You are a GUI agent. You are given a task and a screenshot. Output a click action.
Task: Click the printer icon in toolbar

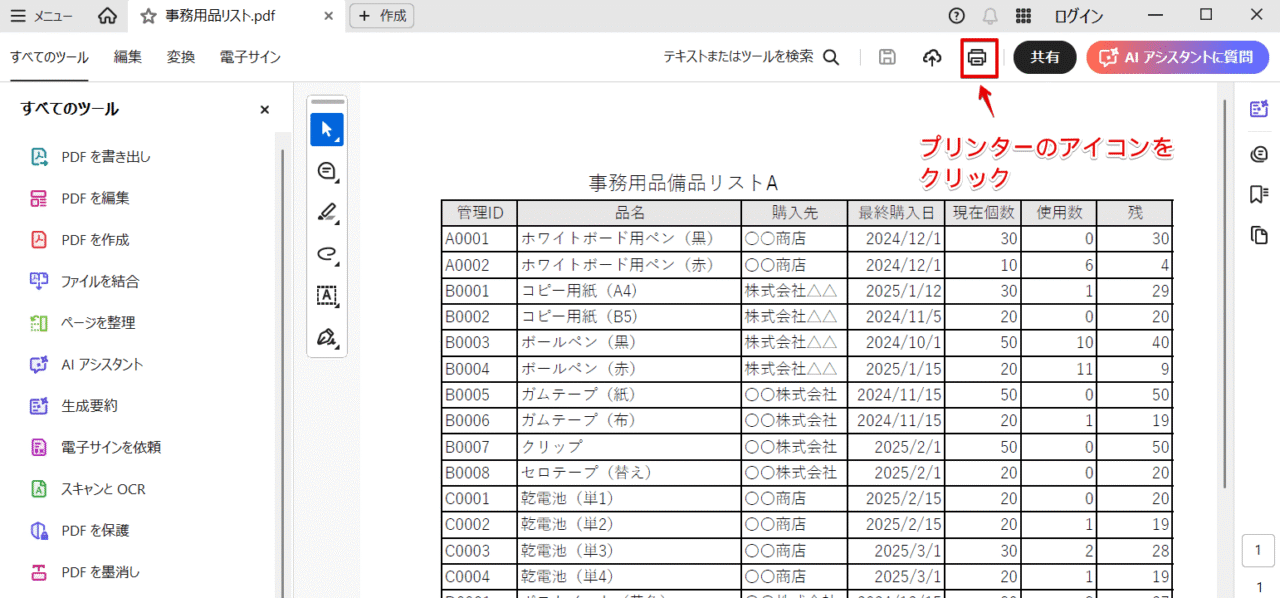point(977,58)
